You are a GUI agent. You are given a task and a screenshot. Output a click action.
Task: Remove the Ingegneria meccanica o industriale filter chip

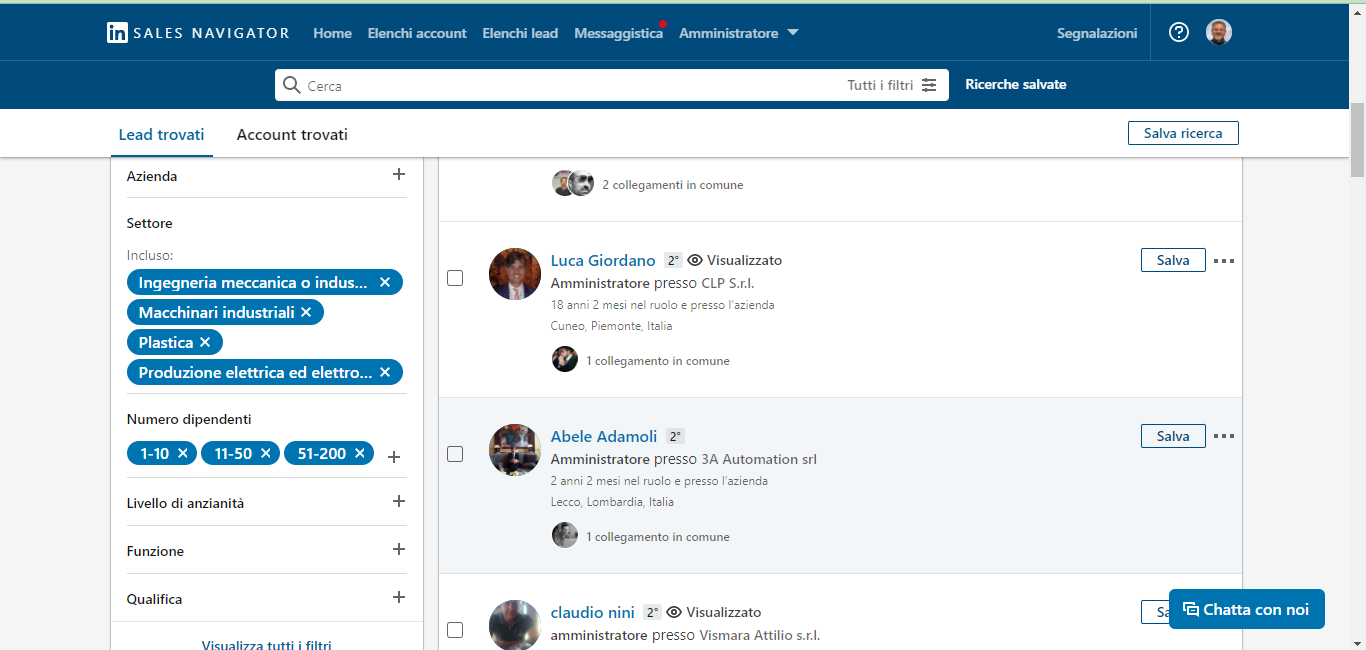point(385,283)
